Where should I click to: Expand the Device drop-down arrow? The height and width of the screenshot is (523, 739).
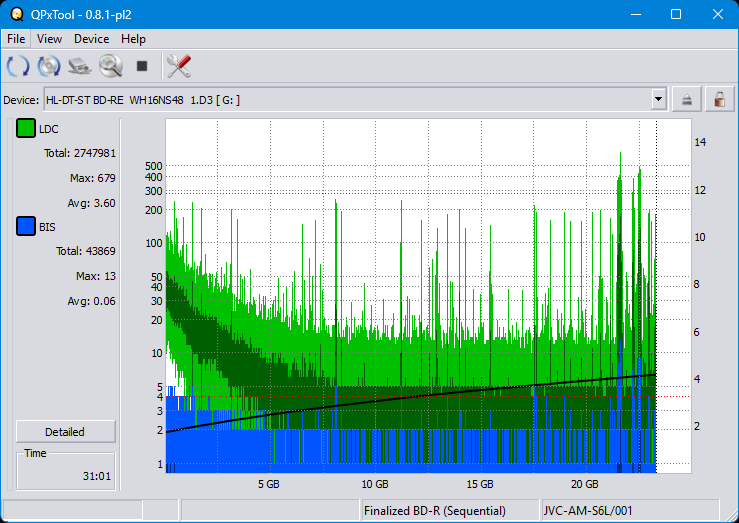pos(658,99)
